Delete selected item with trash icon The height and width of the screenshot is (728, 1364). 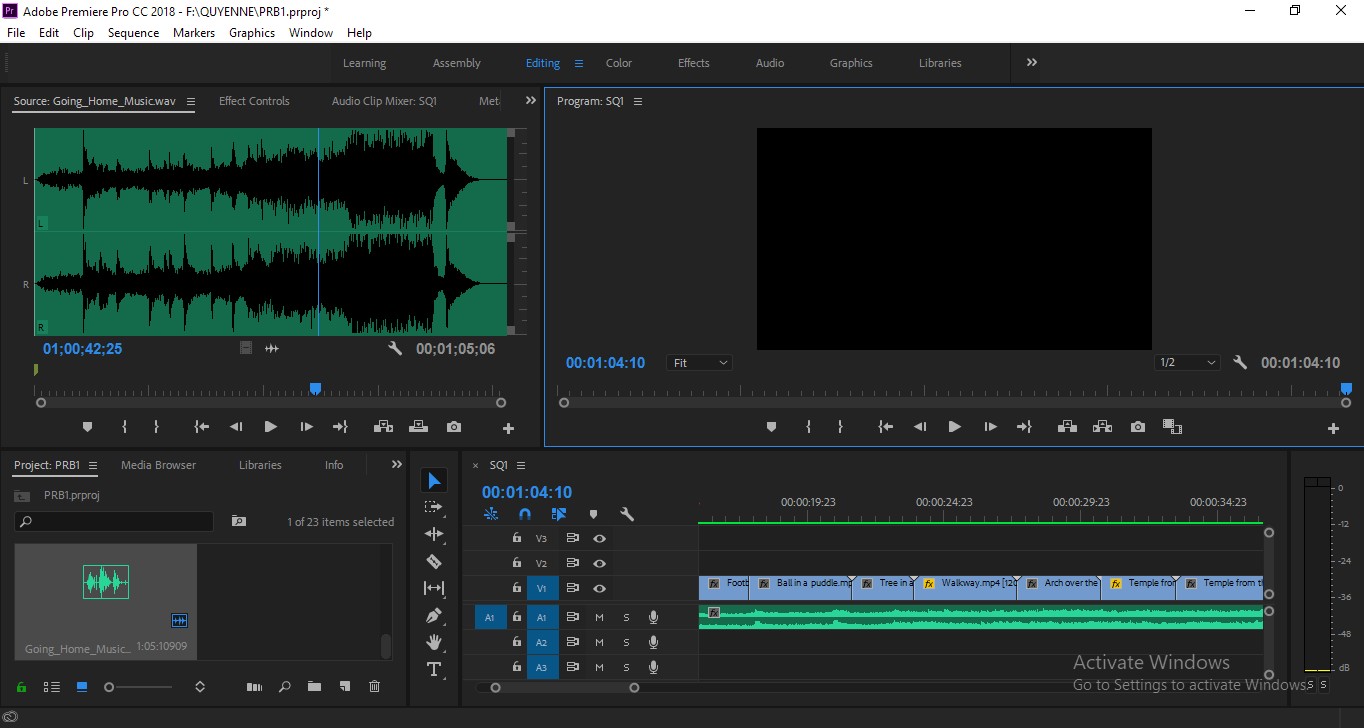coord(375,686)
